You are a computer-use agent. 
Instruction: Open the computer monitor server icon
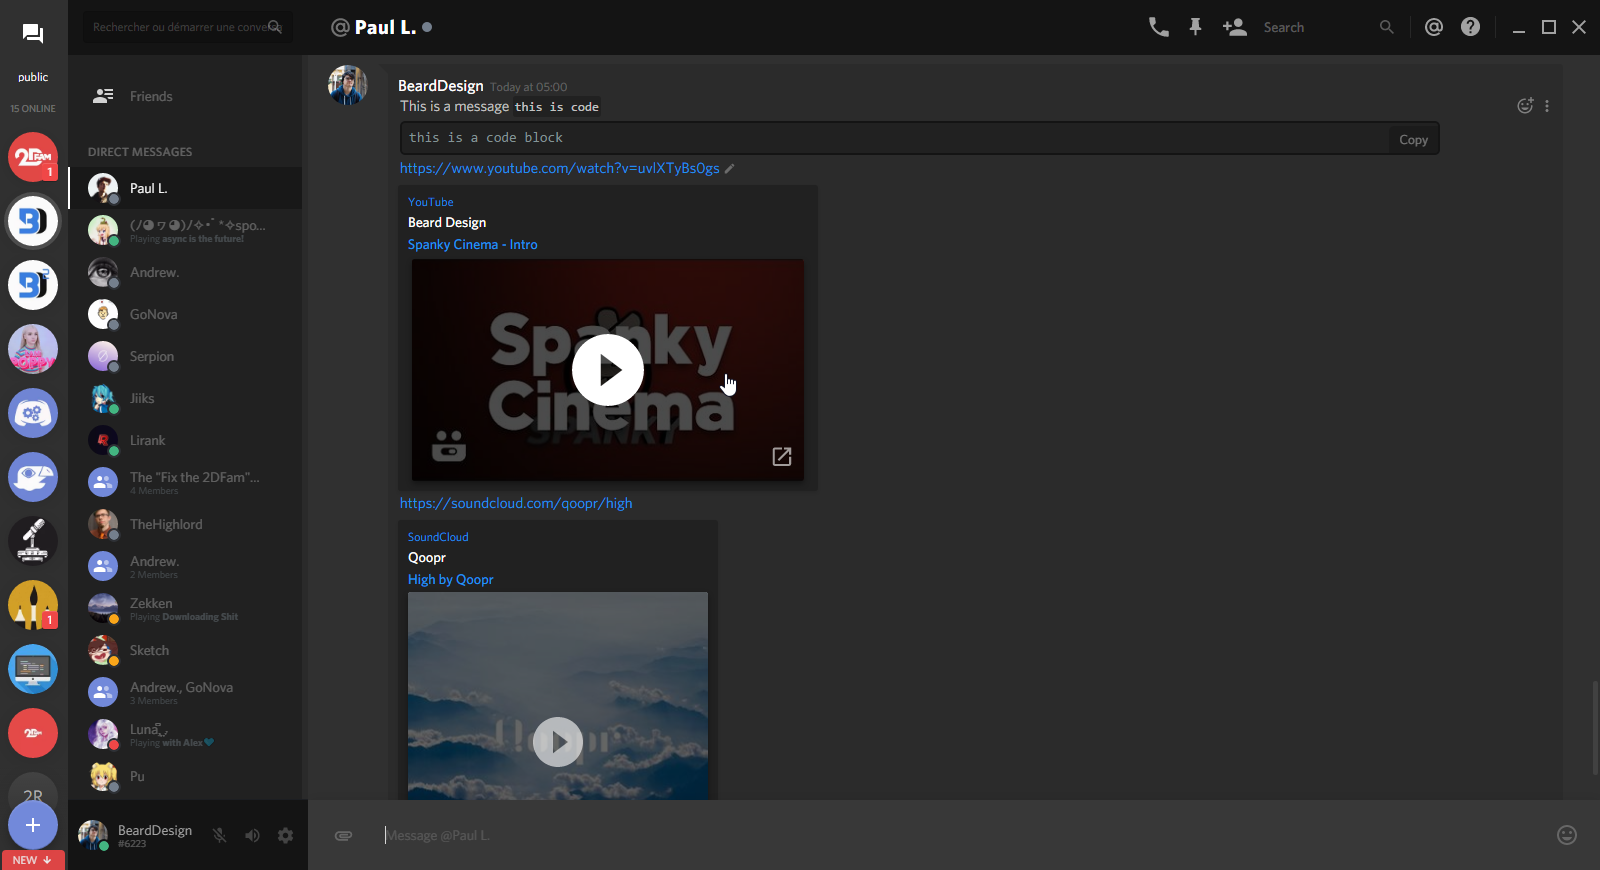click(x=33, y=669)
